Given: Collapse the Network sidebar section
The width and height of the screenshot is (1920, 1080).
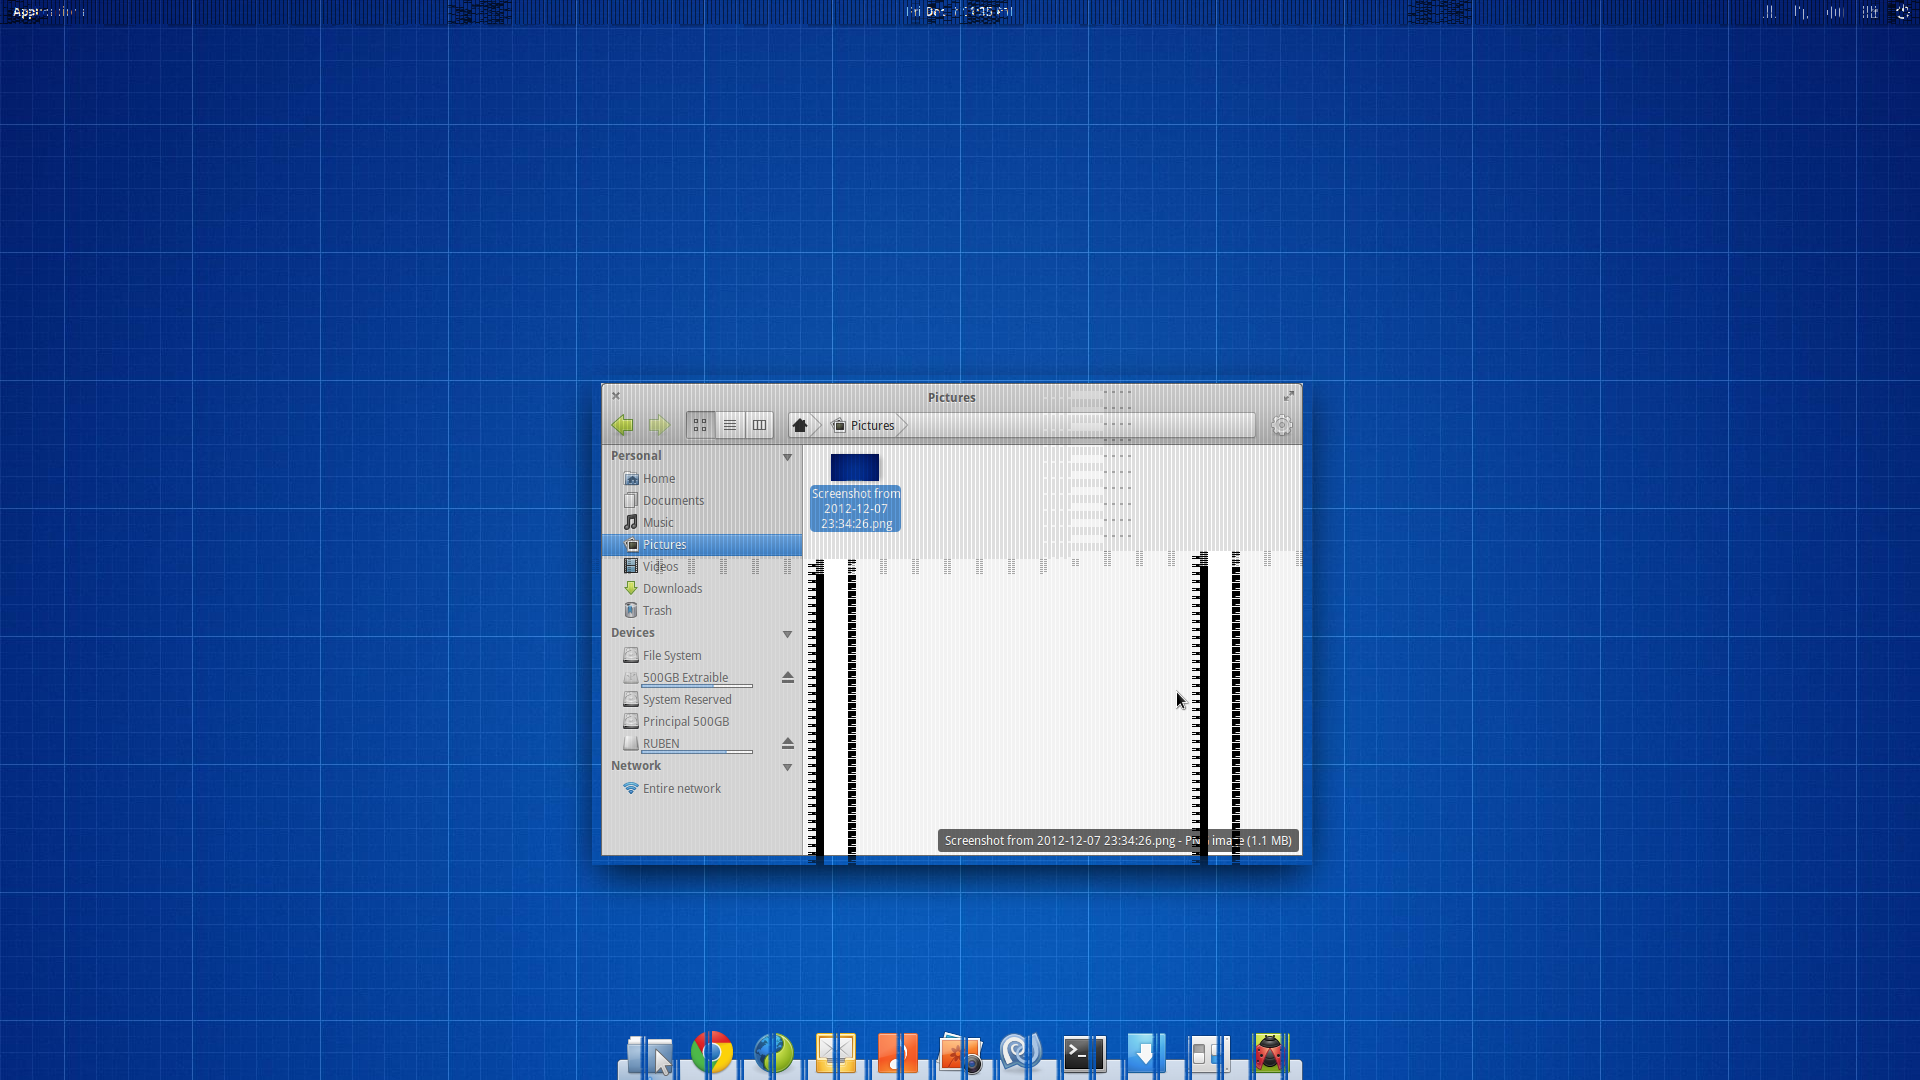Looking at the screenshot, I should click(x=787, y=767).
